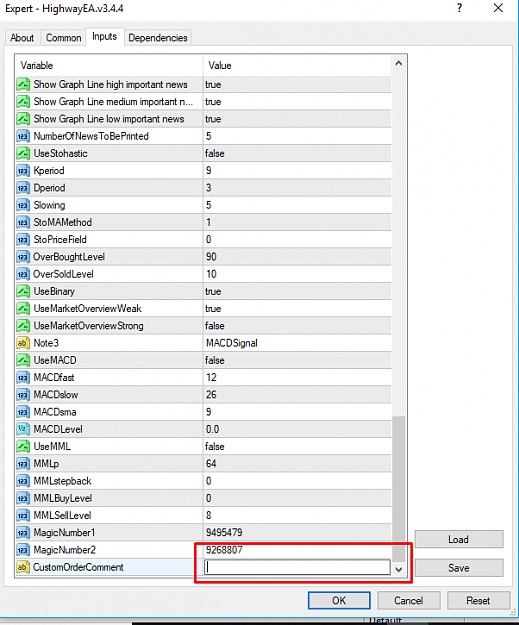Click the double-type icon next to MACDLevel
Screen dimensions: 519x625
click(x=23, y=429)
